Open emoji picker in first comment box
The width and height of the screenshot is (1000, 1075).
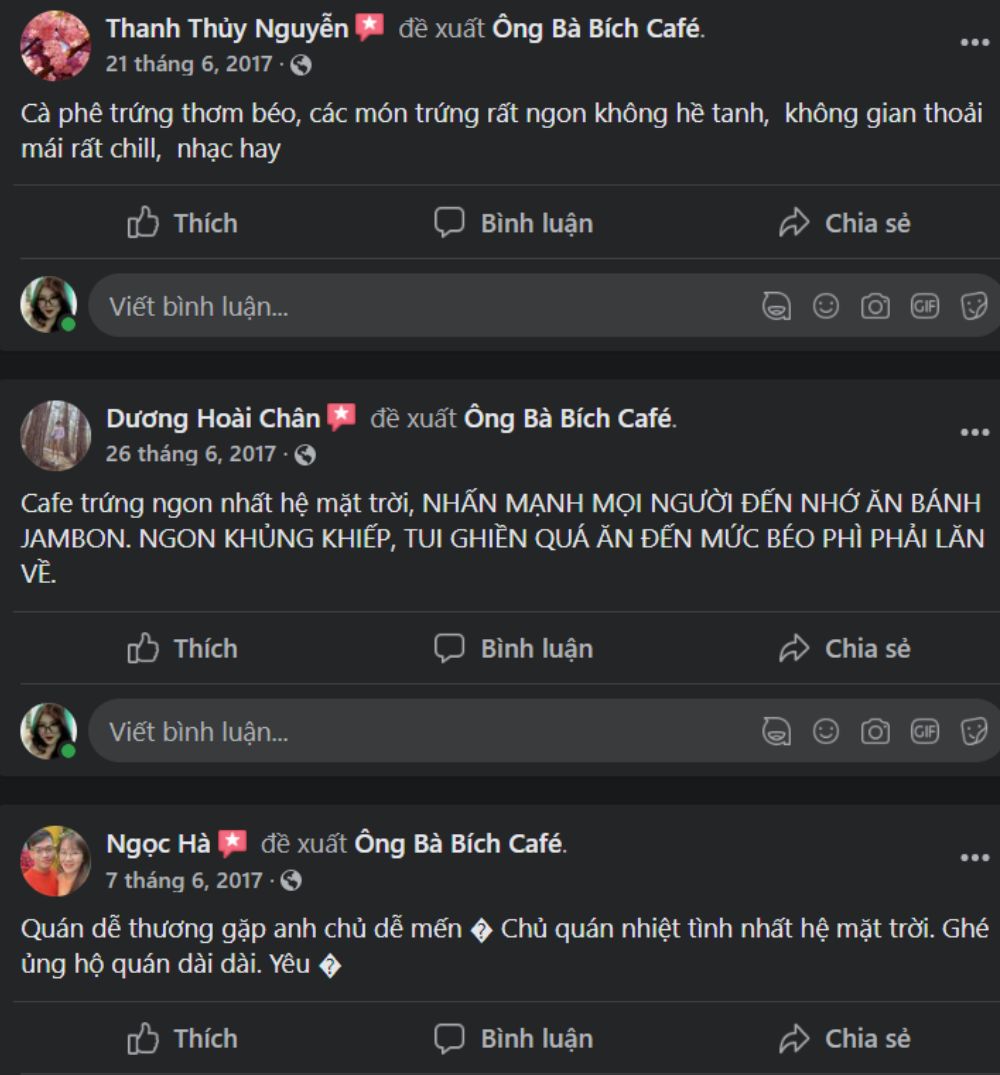(825, 306)
